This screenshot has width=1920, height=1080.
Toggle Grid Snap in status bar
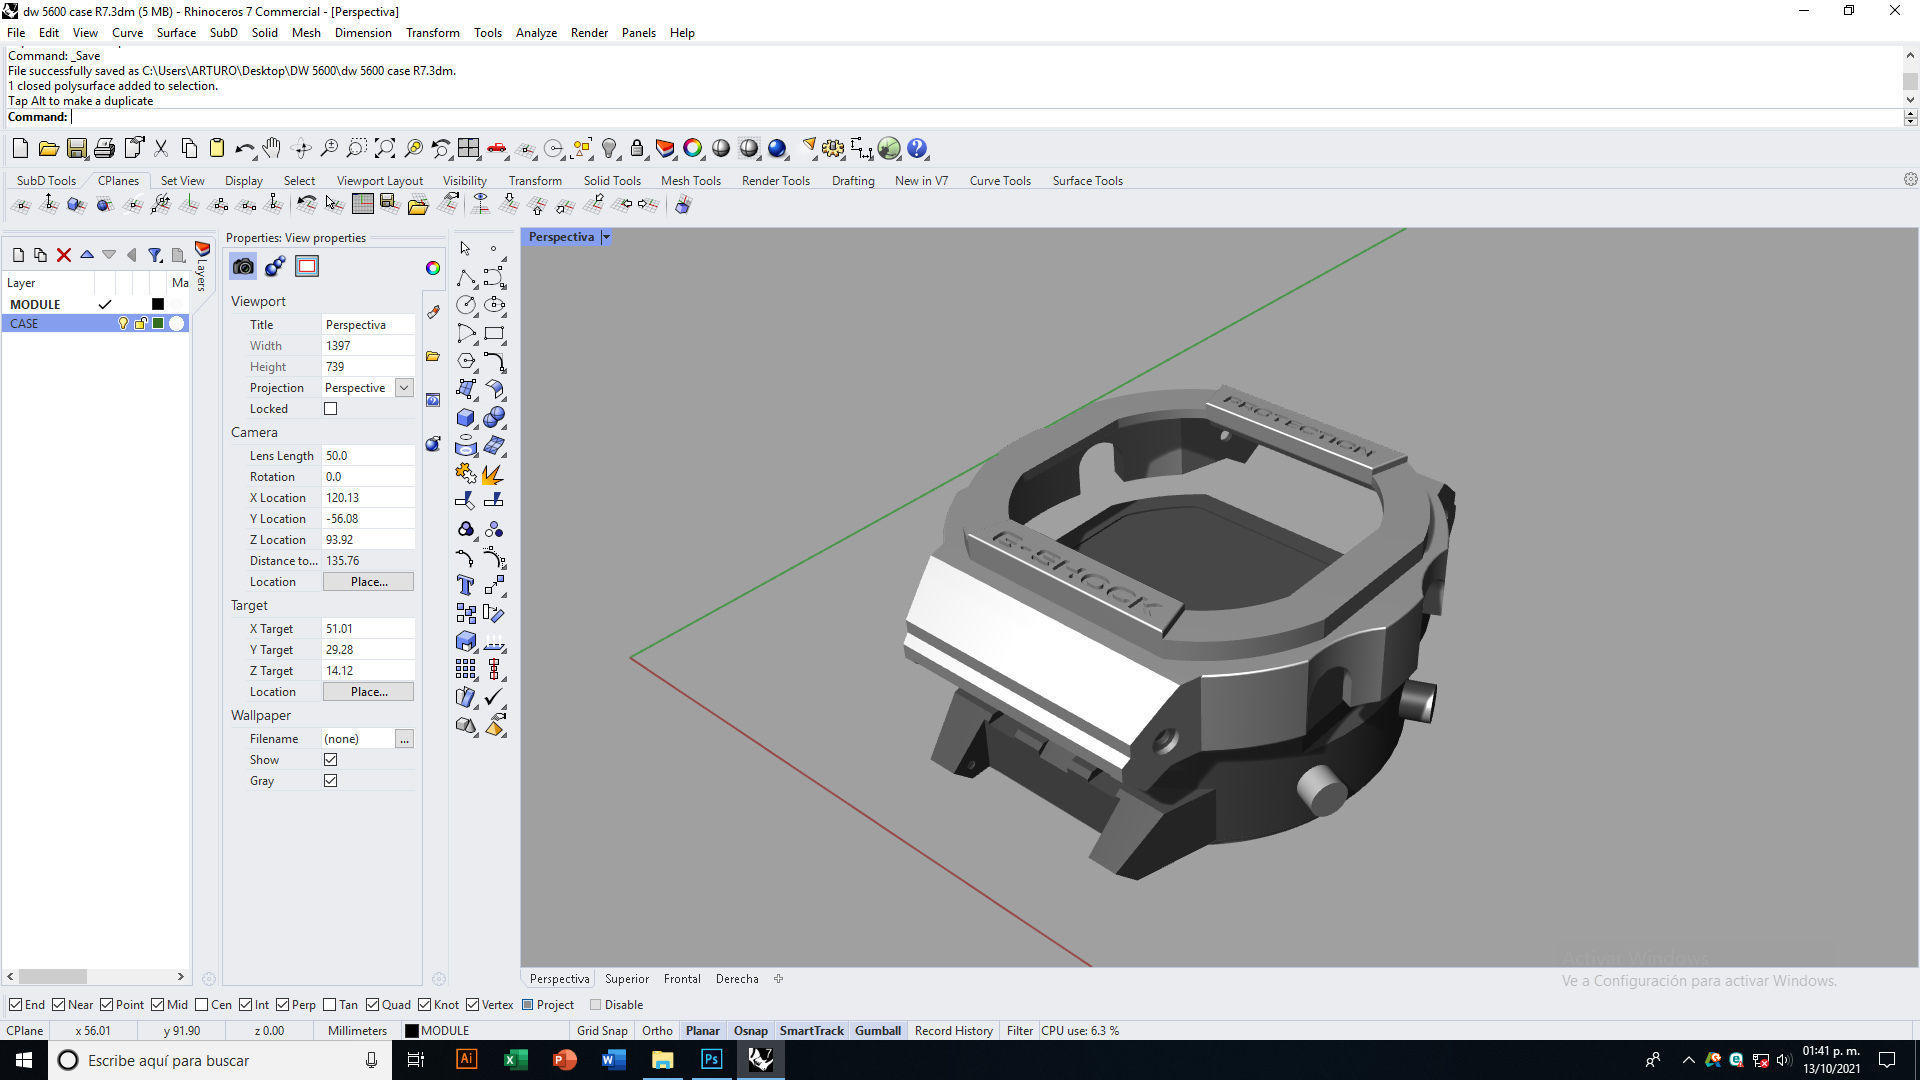click(x=602, y=1031)
